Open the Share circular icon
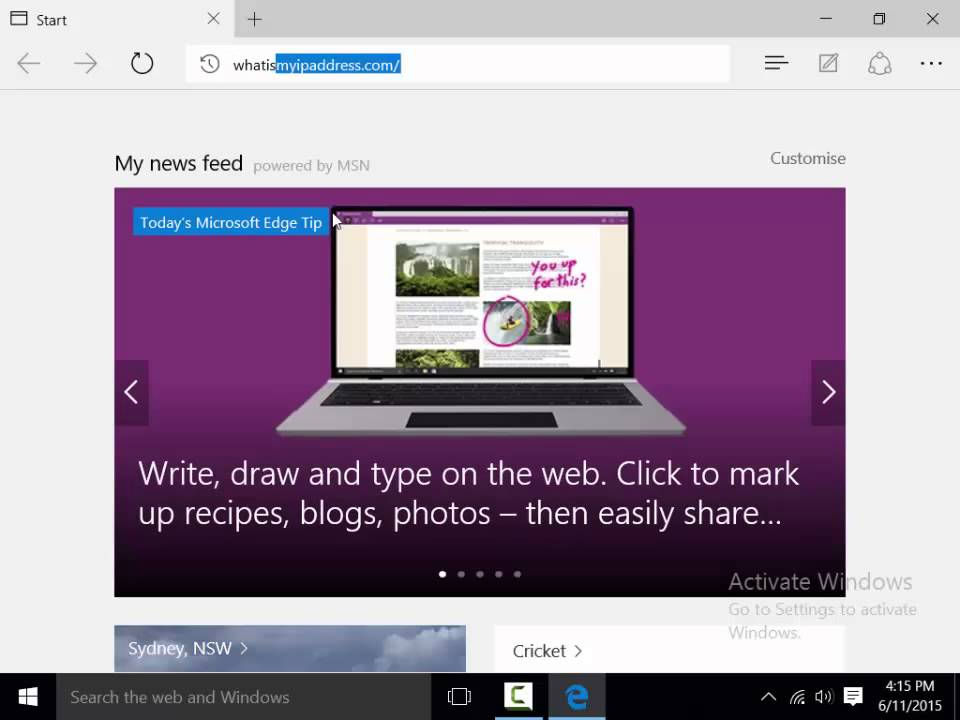960x720 pixels. 879,63
